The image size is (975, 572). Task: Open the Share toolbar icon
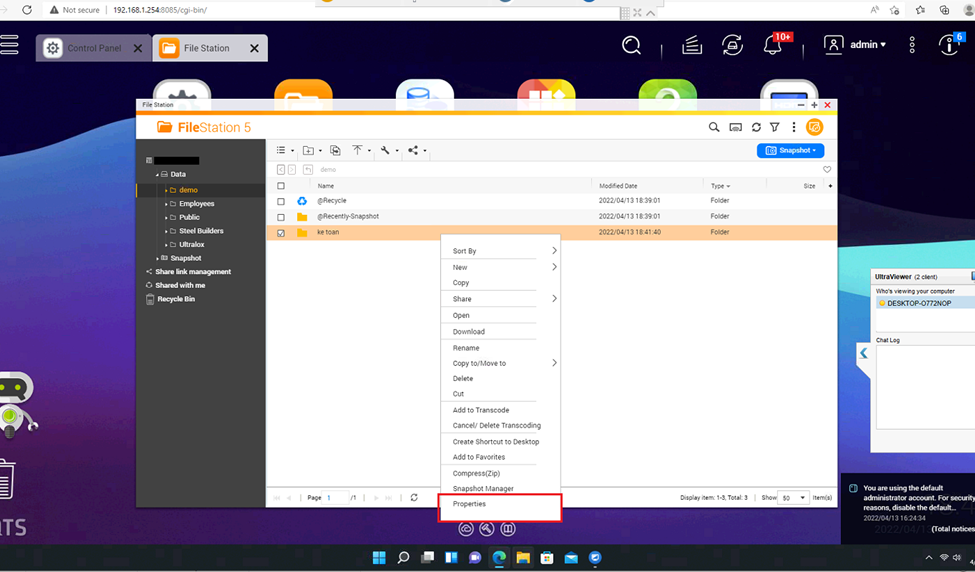click(413, 151)
